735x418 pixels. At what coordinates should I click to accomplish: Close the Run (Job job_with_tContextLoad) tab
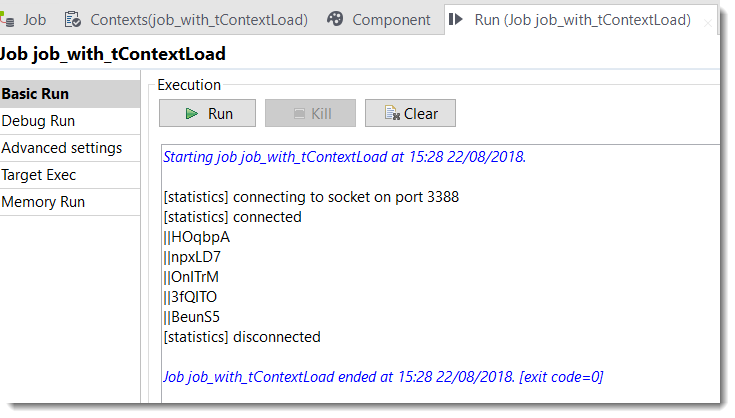click(x=709, y=20)
